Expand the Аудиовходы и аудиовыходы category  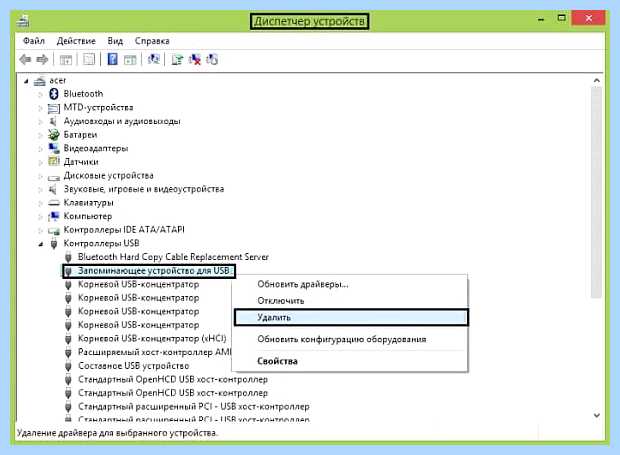point(40,121)
